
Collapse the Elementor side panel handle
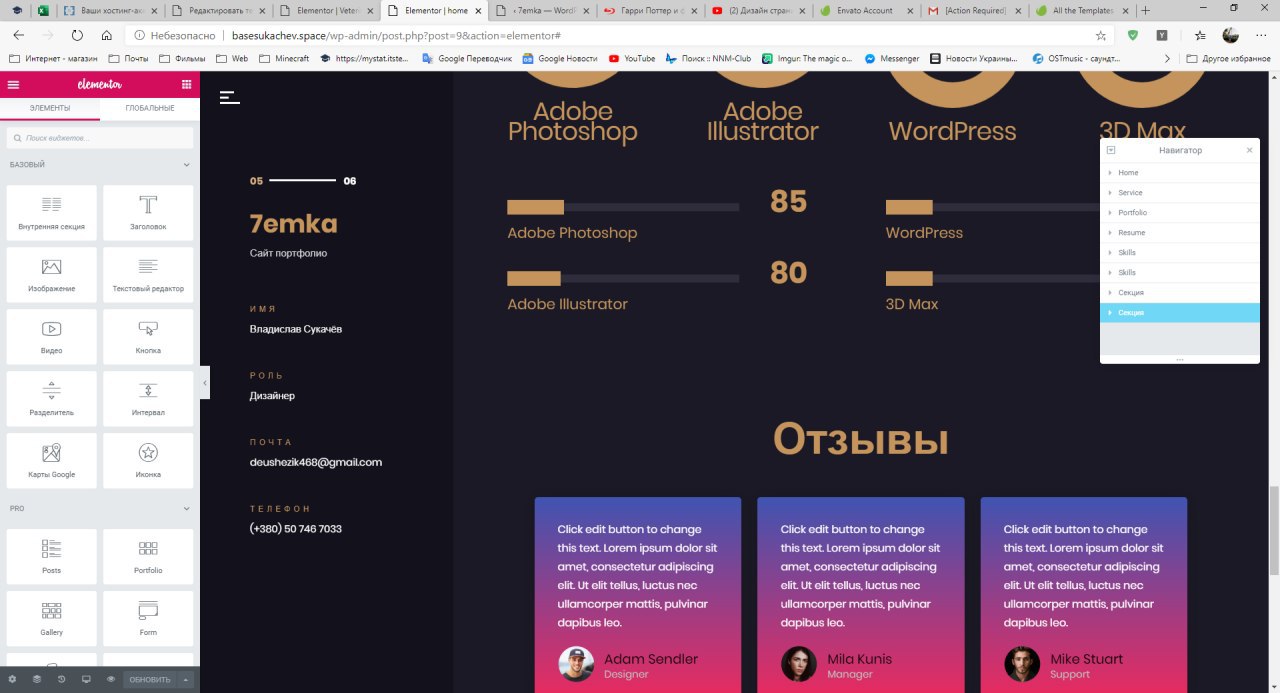click(205, 383)
